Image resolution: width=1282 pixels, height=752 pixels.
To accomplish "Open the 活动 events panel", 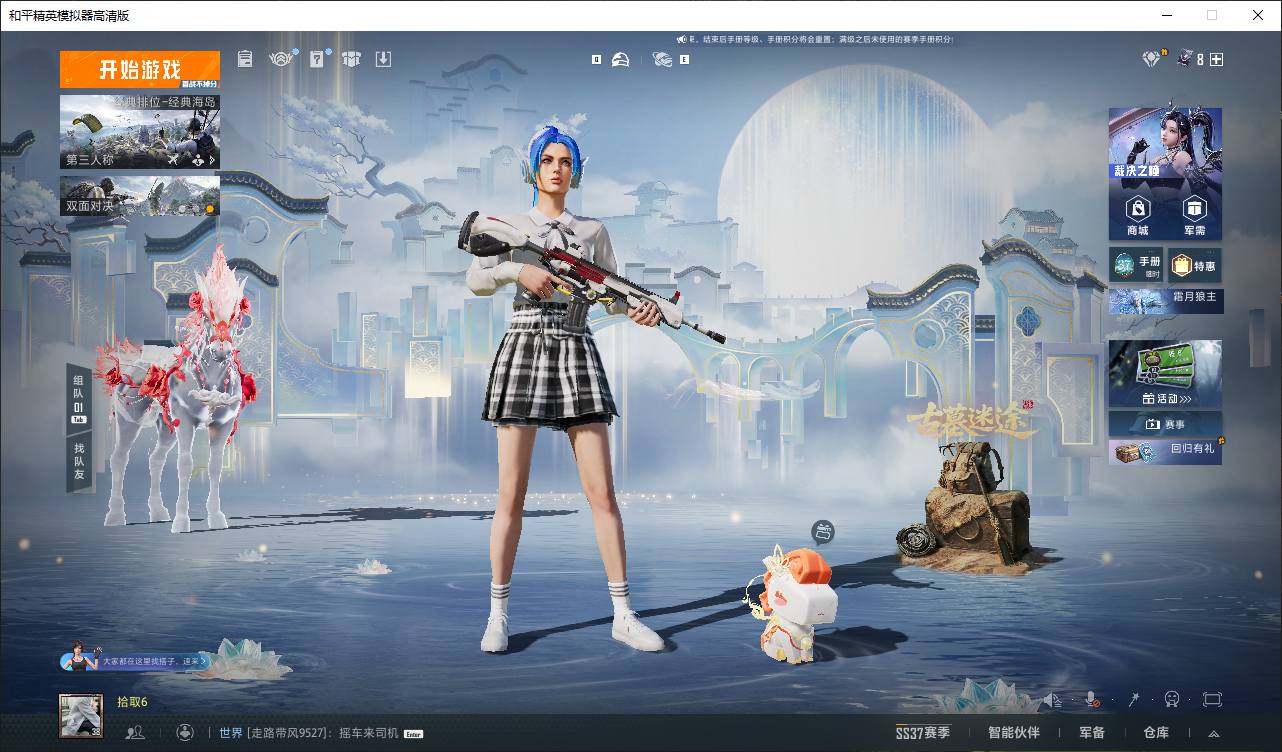I will (x=1165, y=373).
